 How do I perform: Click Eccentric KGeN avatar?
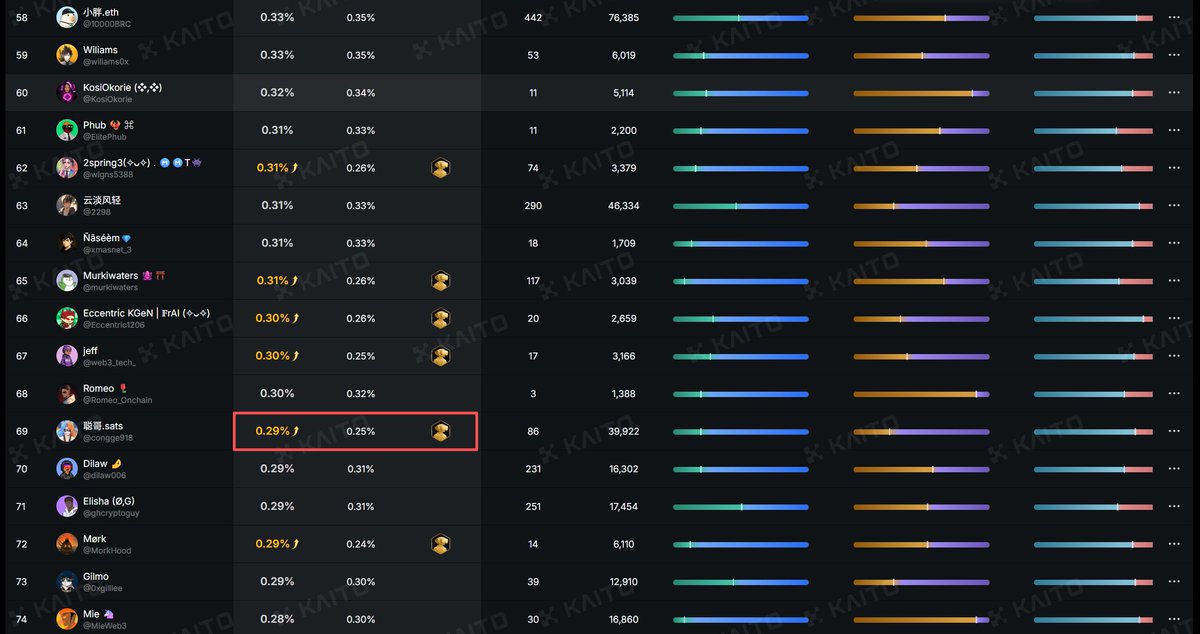(67, 318)
